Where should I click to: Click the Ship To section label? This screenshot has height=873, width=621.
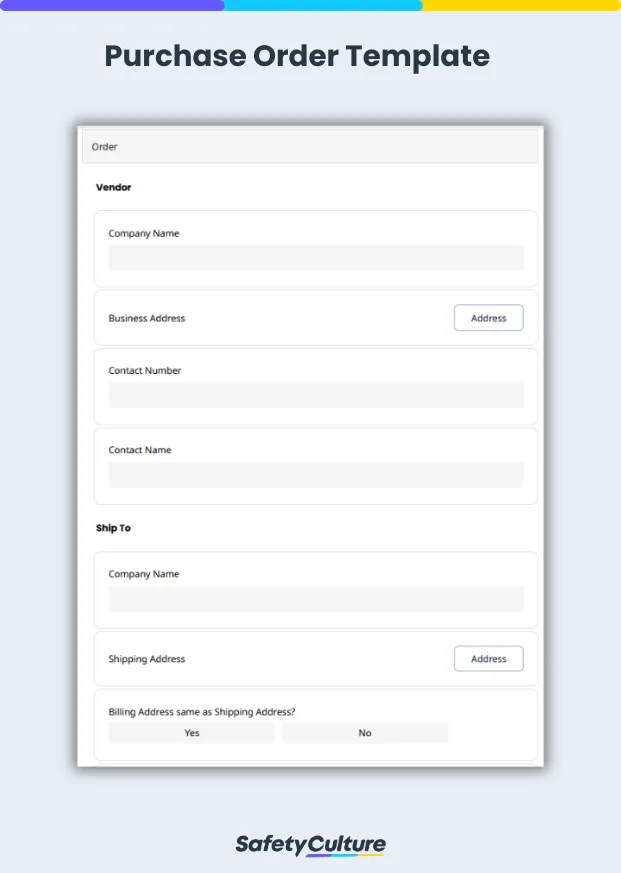pyautogui.click(x=112, y=528)
